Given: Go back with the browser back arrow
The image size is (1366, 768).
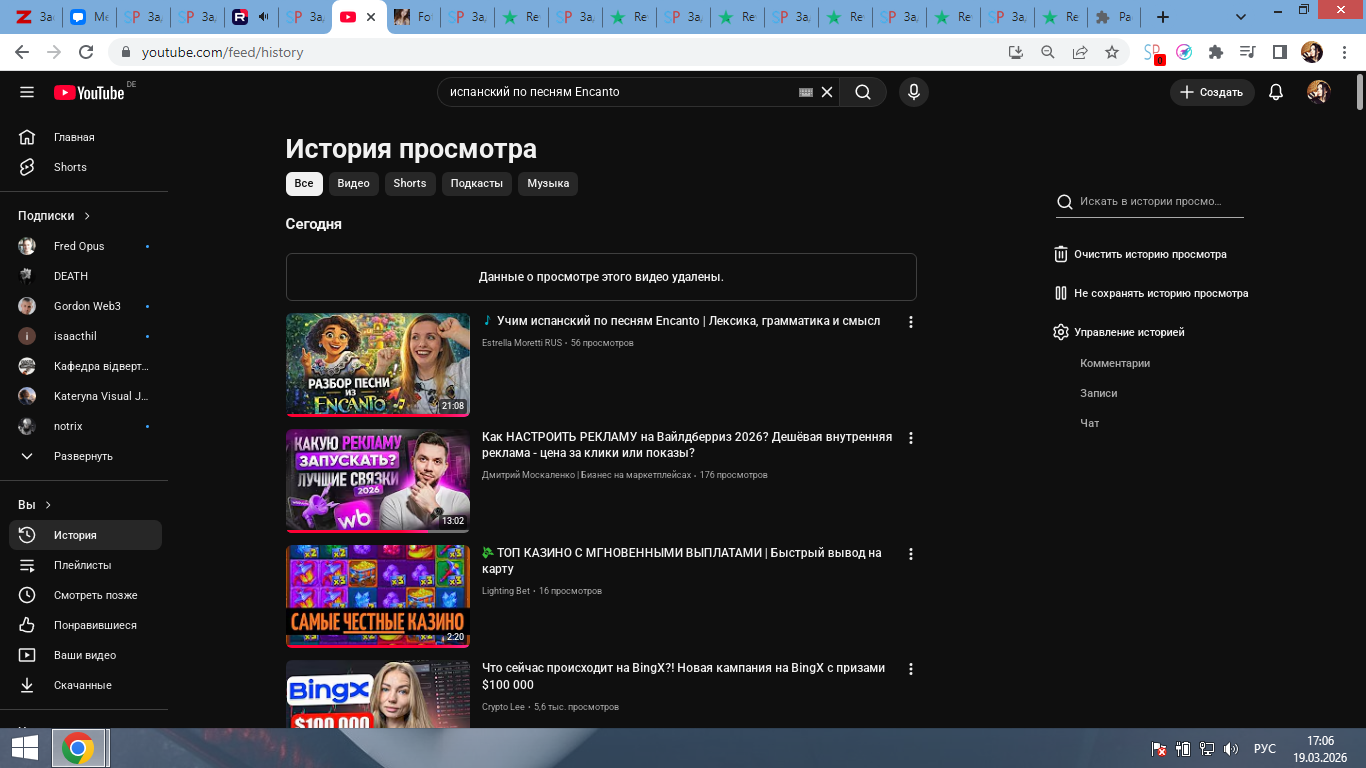Looking at the screenshot, I should pyautogui.click(x=22, y=52).
